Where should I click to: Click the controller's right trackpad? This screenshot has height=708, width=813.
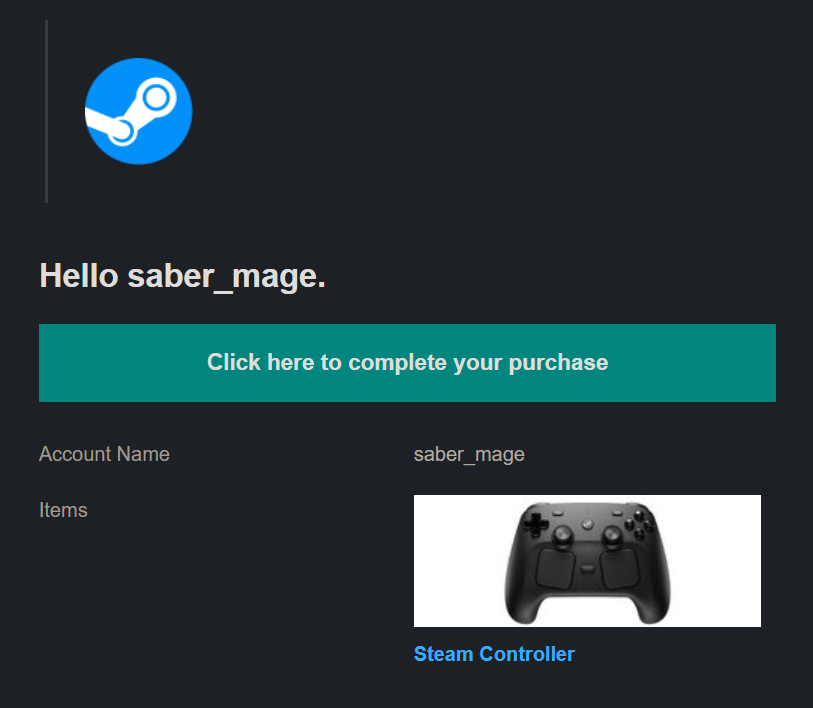tap(620, 568)
